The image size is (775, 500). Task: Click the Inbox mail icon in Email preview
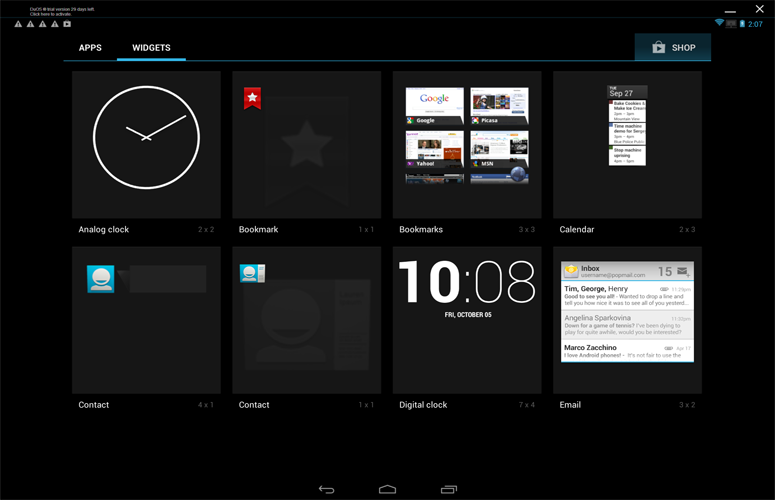click(571, 271)
